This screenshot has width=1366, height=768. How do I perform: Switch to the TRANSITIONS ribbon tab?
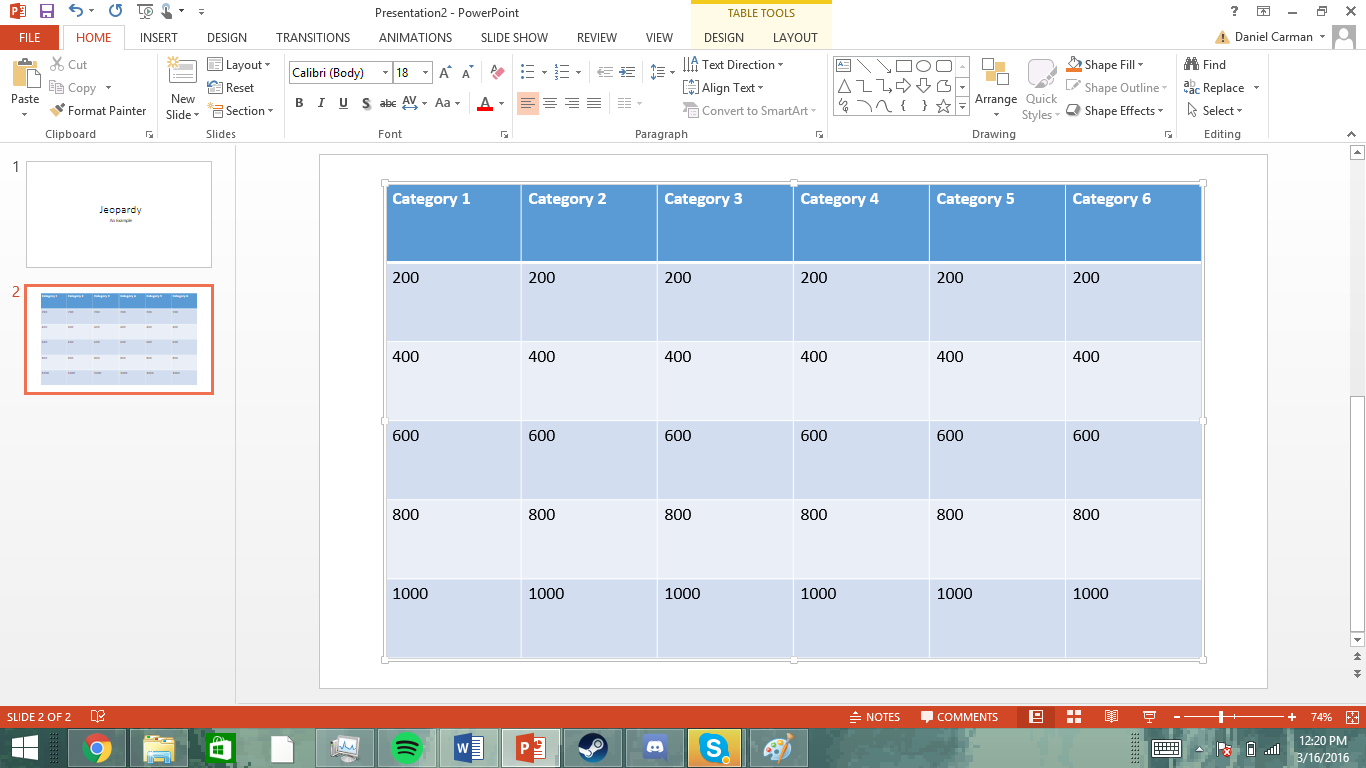point(313,38)
